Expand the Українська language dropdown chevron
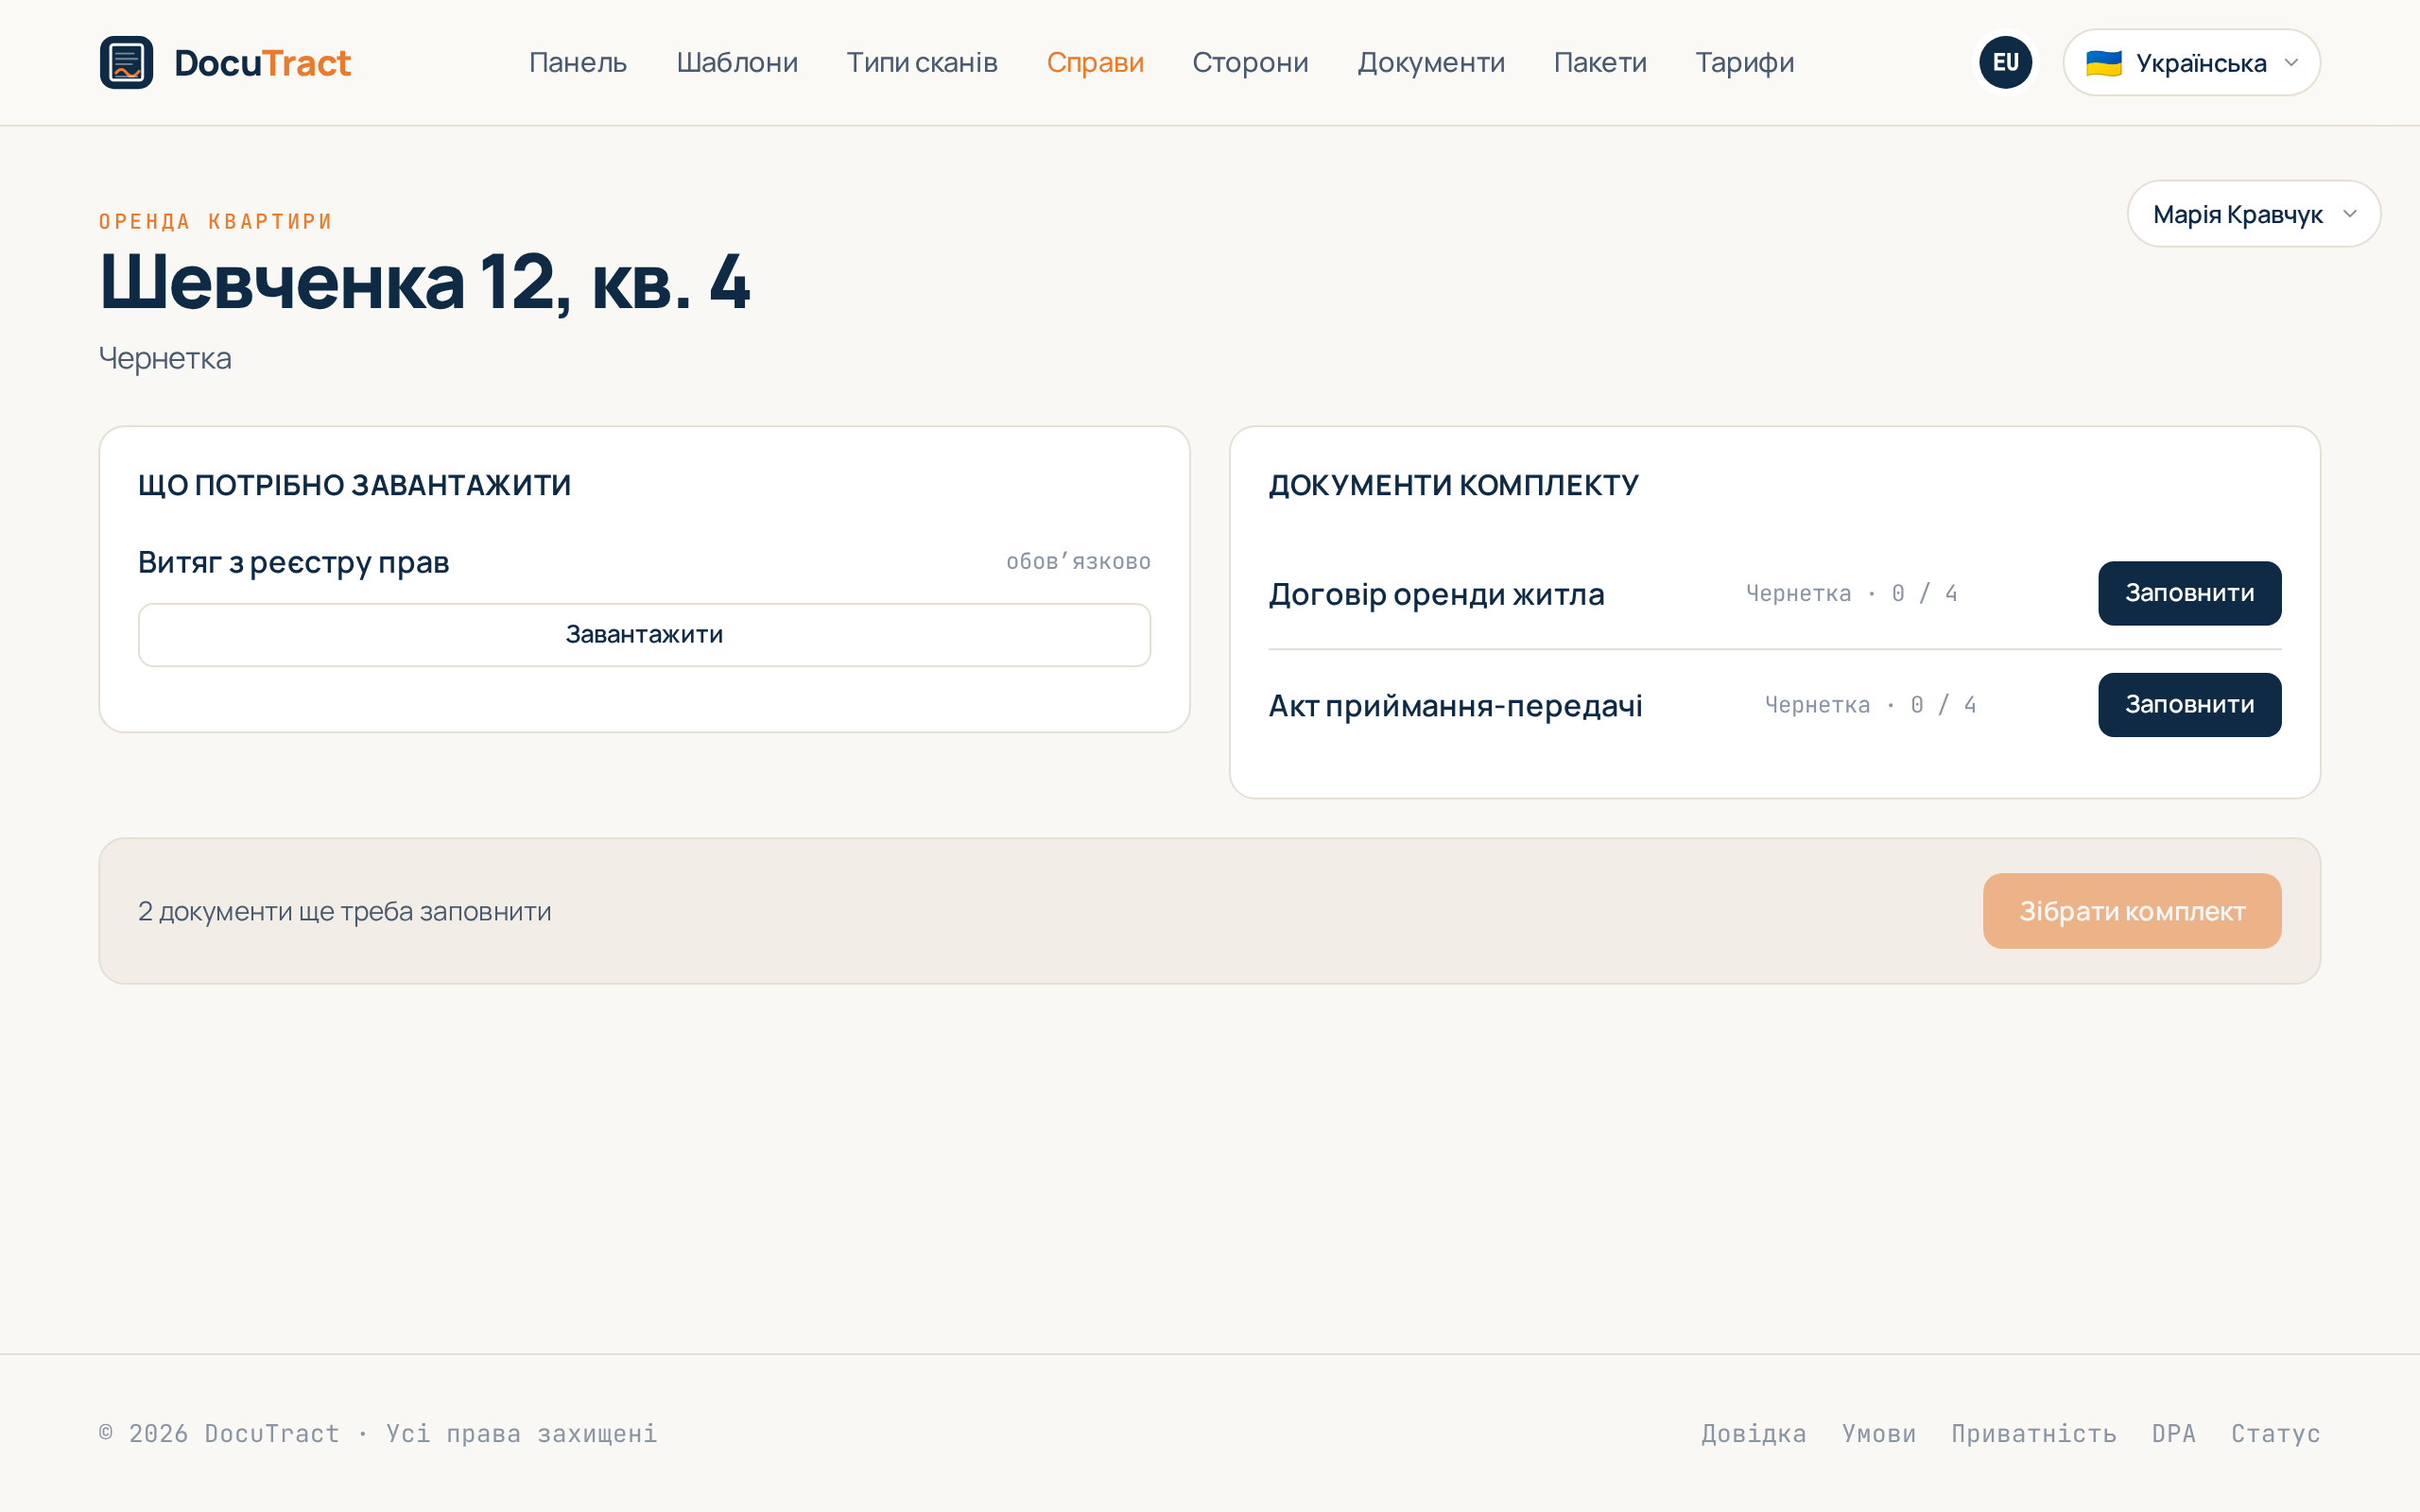The width and height of the screenshot is (2420, 1512). click(x=2291, y=62)
